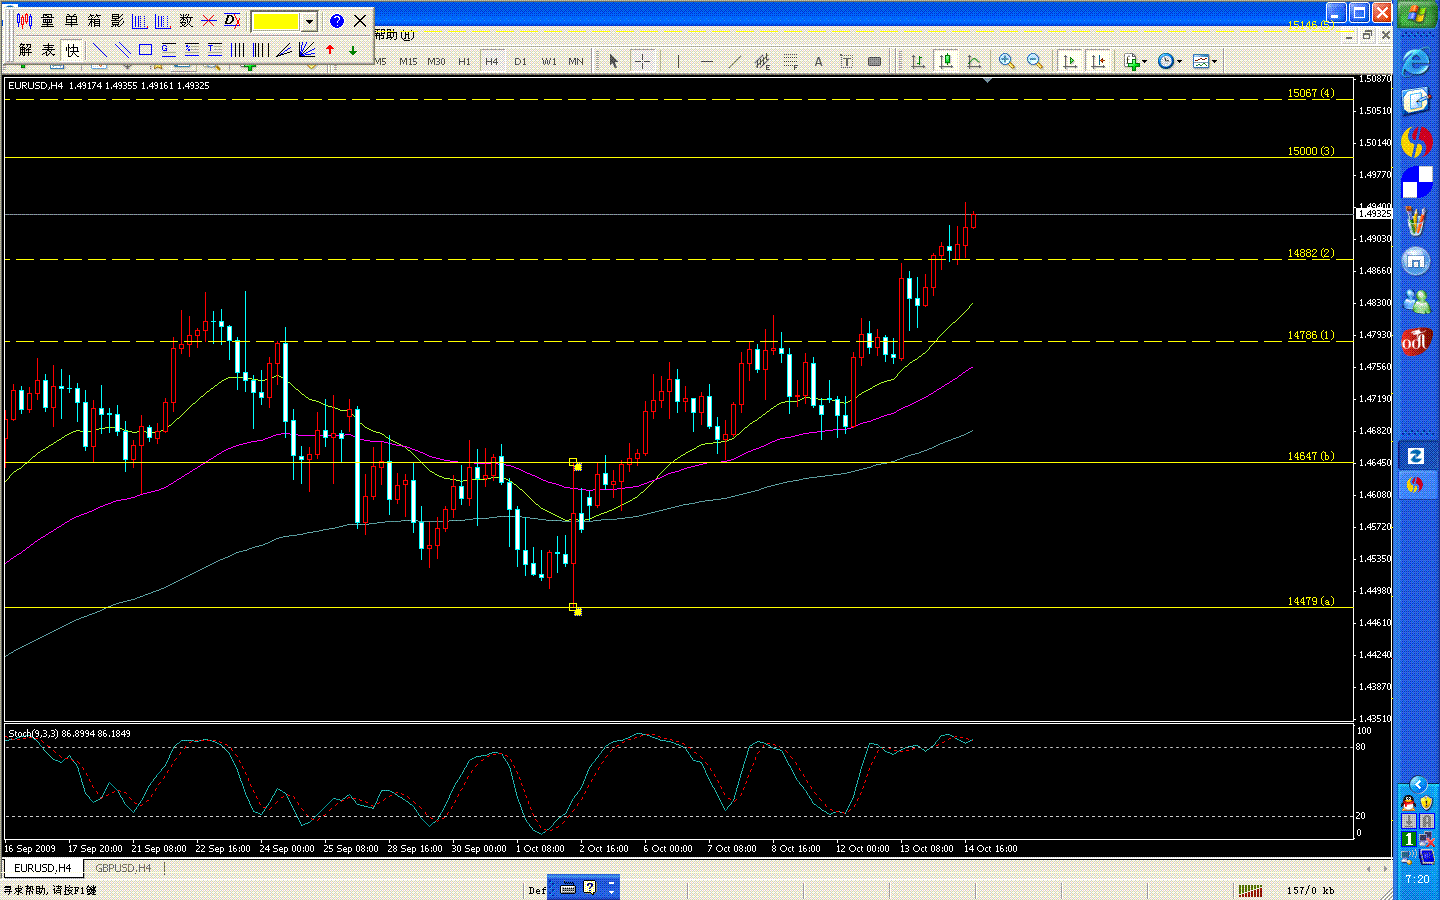
Task: Select the cursor arrow tool
Action: click(614, 62)
